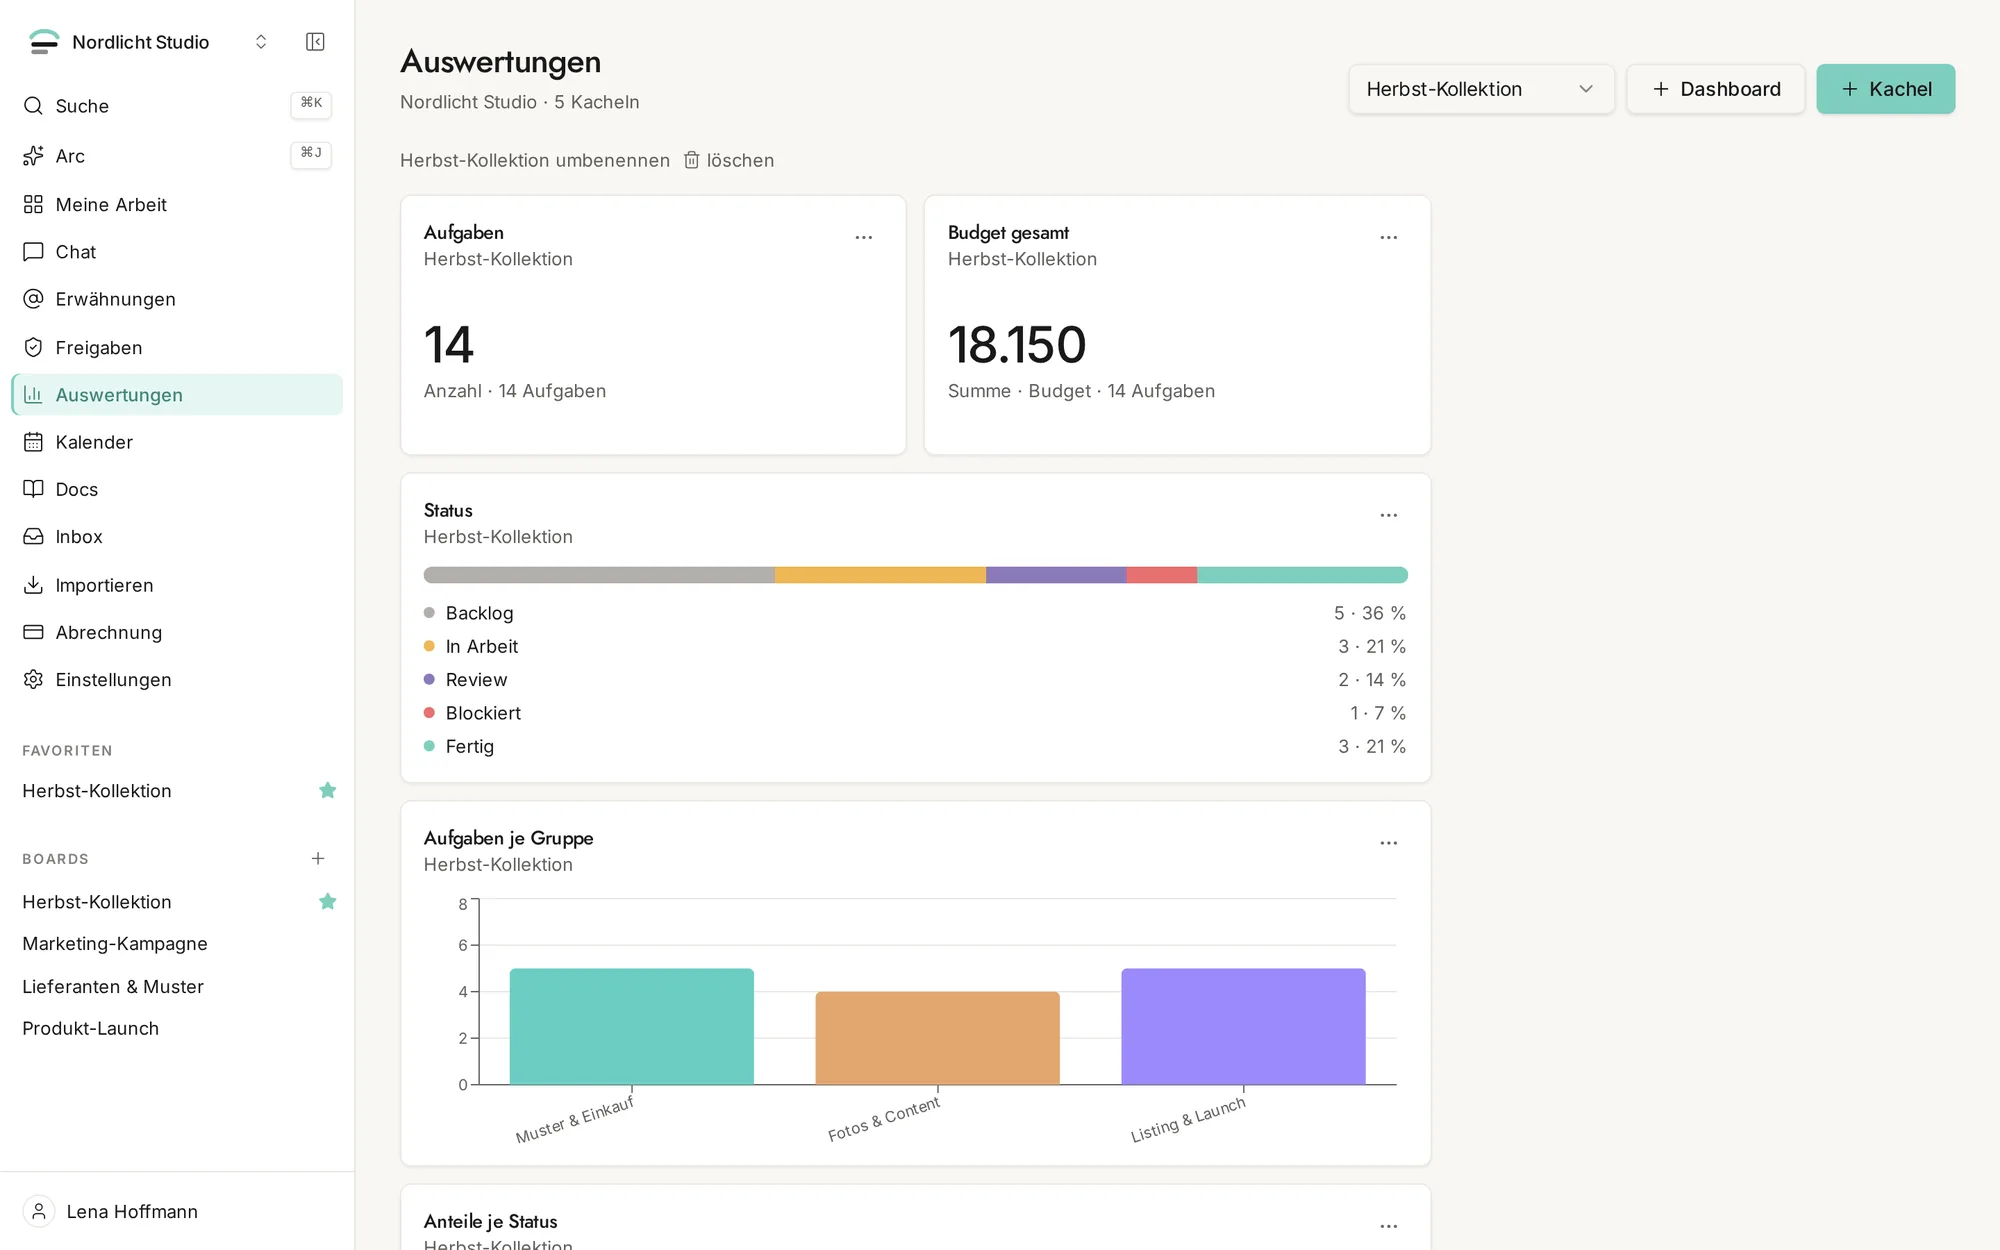2000x1250 pixels.
Task: Click the Meine Arbeit grid icon
Action: 33,204
